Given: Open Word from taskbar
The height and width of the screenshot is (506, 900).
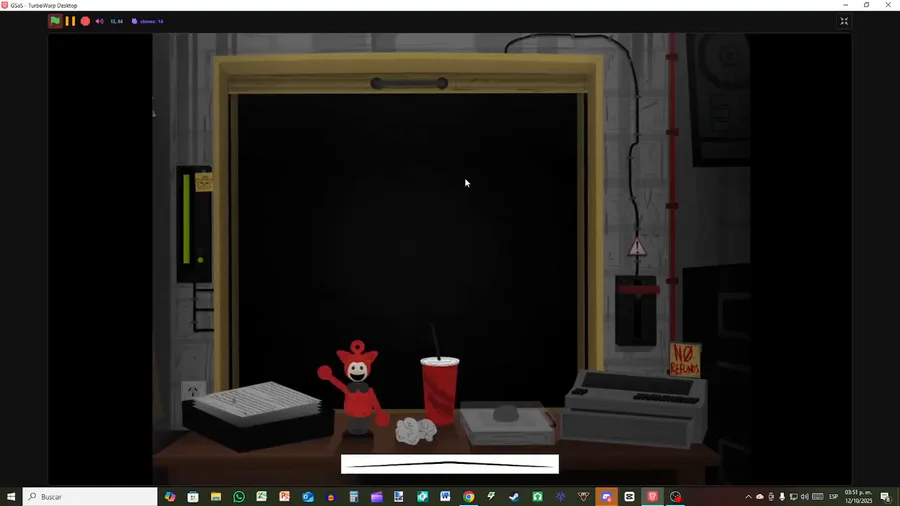Looking at the screenshot, I should (x=445, y=496).
